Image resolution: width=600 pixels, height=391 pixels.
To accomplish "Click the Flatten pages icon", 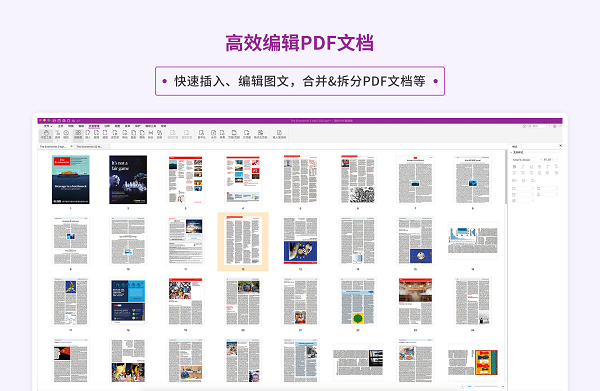I will click(x=202, y=134).
